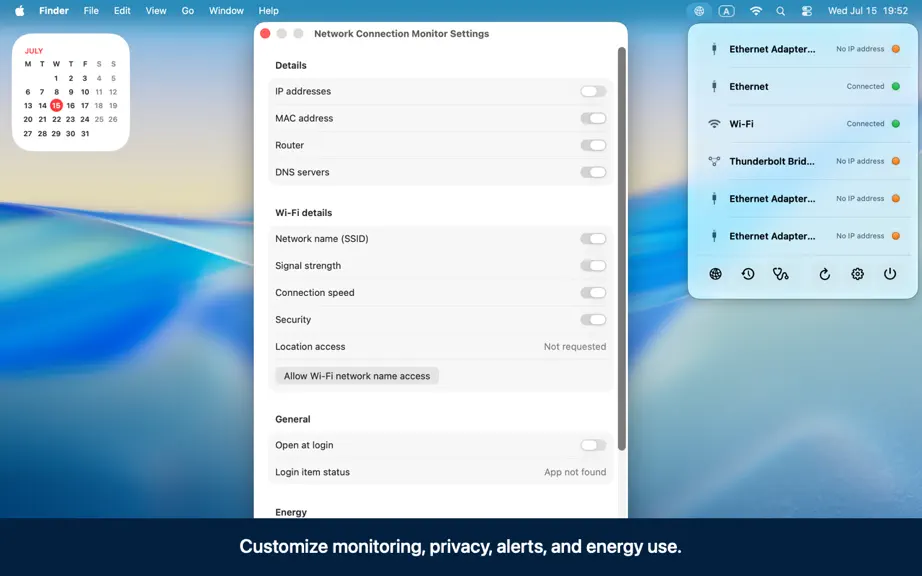Select the Ethernet connected row
922x576 pixels.
(x=803, y=86)
